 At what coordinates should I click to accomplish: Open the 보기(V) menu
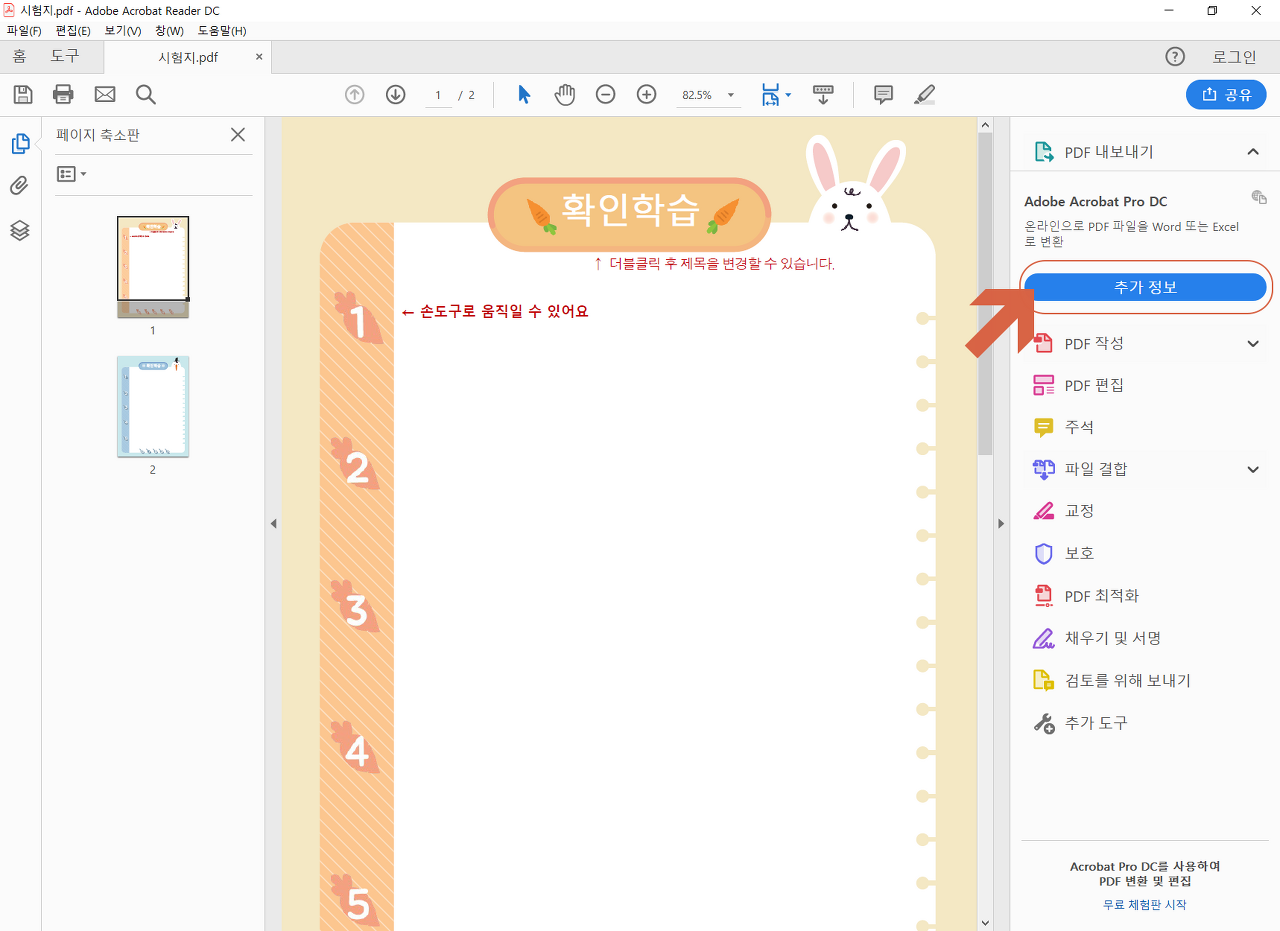pyautogui.click(x=123, y=31)
